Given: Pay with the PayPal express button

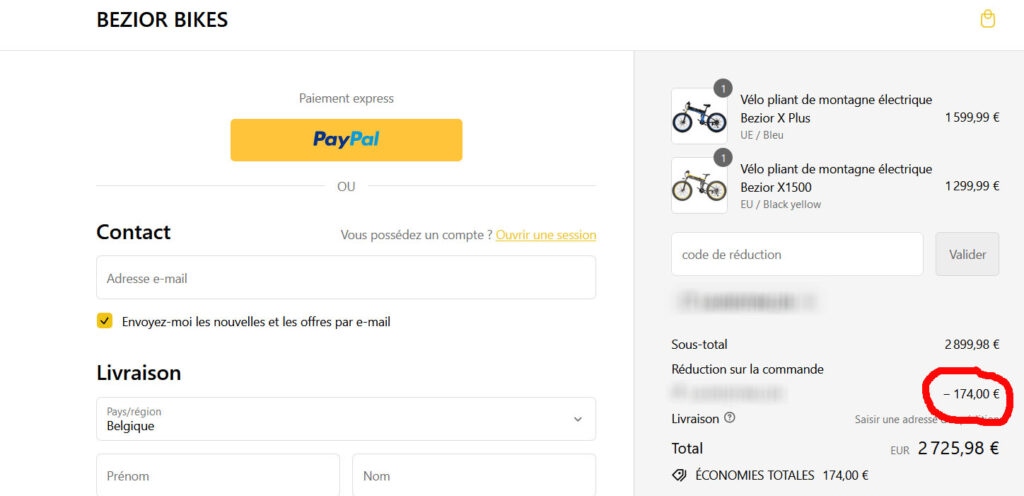Looking at the screenshot, I should [x=346, y=140].
